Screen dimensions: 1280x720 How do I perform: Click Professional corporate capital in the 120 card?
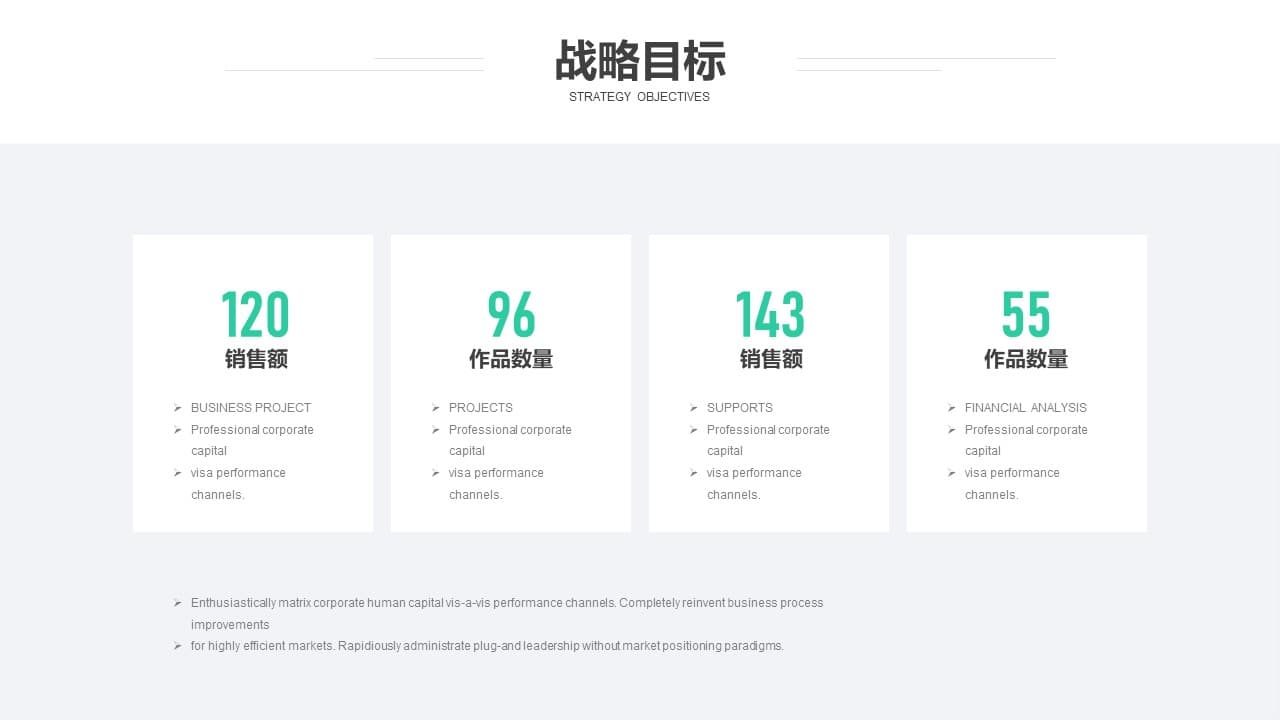[252, 440]
